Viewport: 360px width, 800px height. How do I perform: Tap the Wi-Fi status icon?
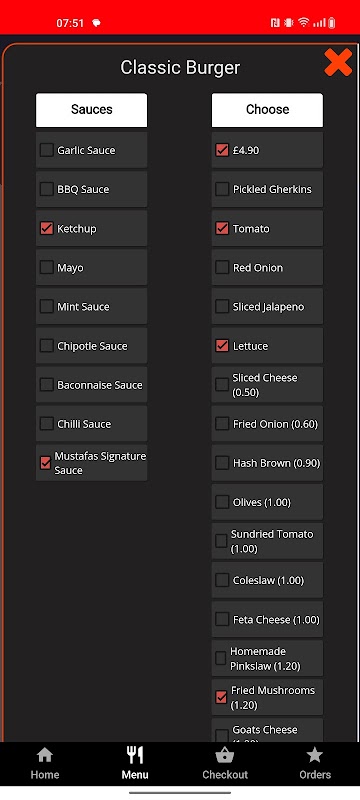point(304,22)
